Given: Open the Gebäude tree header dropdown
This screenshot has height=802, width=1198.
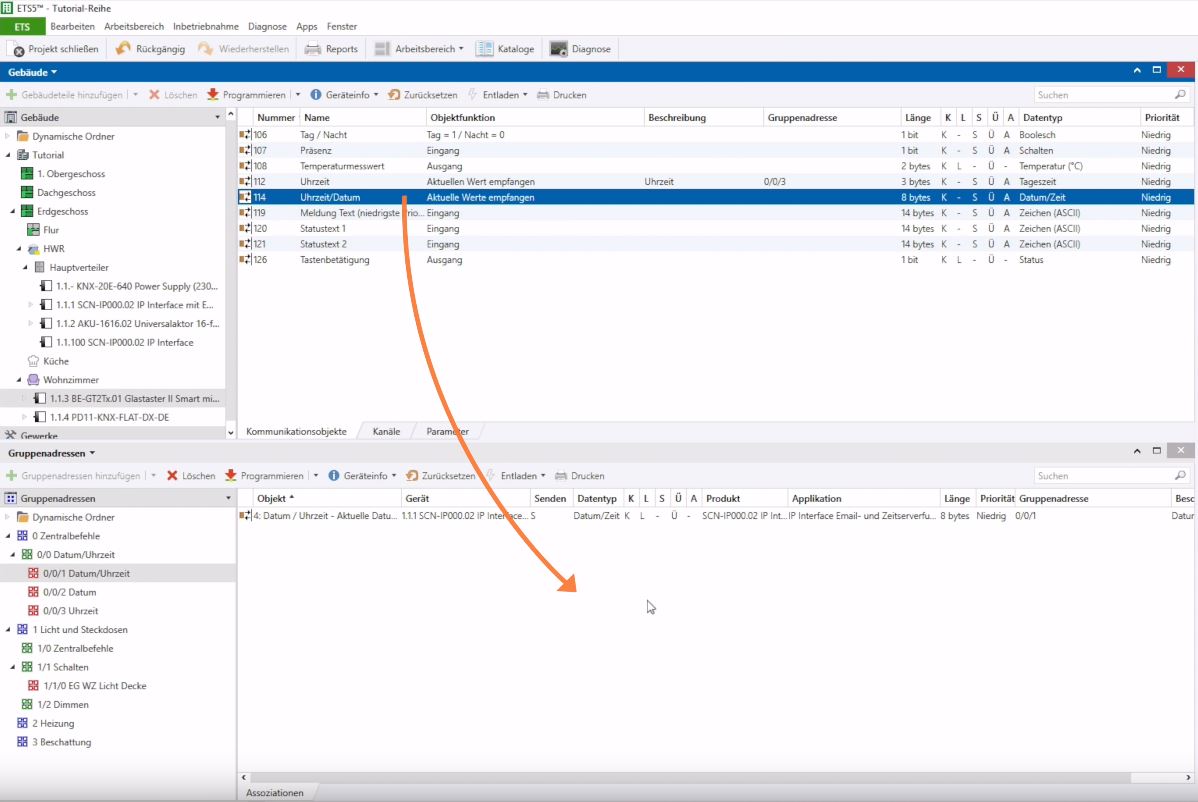Looking at the screenshot, I should coord(218,118).
